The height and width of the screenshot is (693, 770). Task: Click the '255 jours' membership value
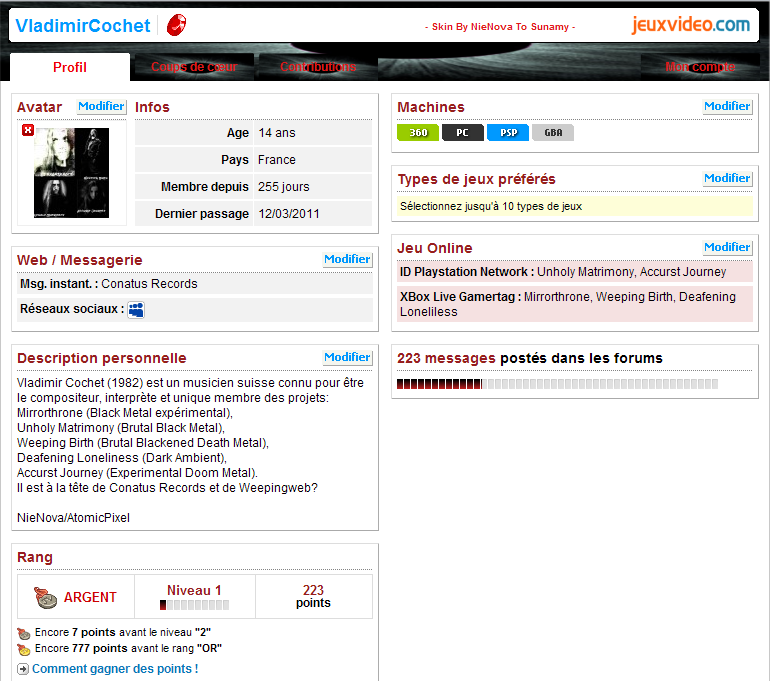pos(284,187)
